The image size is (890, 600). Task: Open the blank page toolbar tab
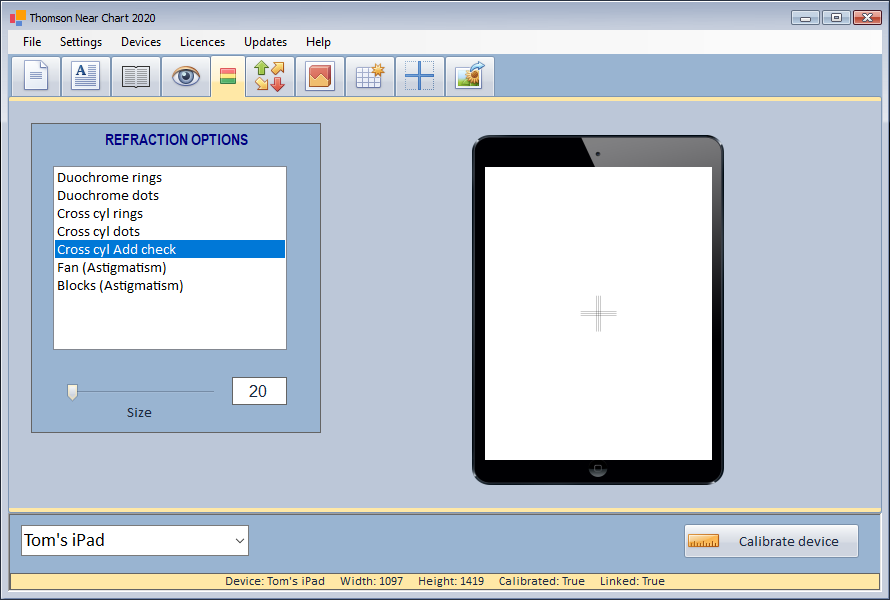click(36, 77)
